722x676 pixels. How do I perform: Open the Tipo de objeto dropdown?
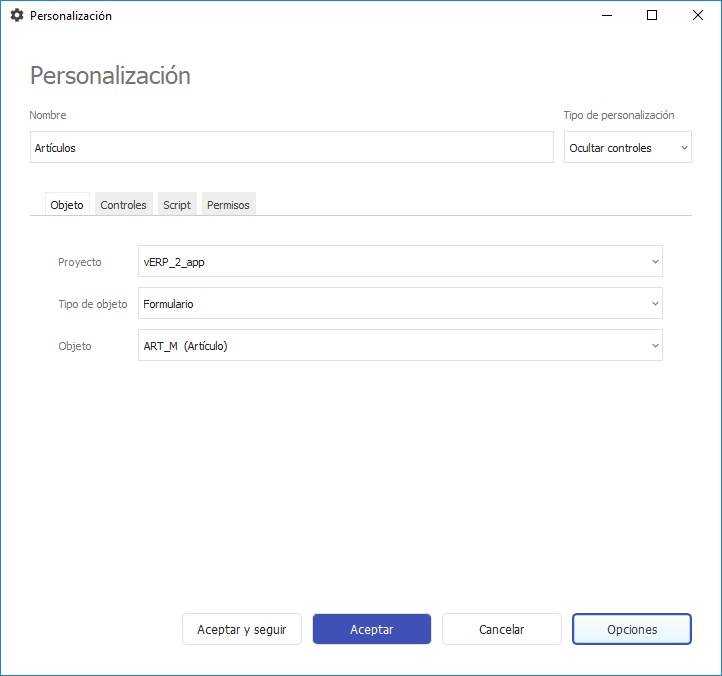point(400,303)
